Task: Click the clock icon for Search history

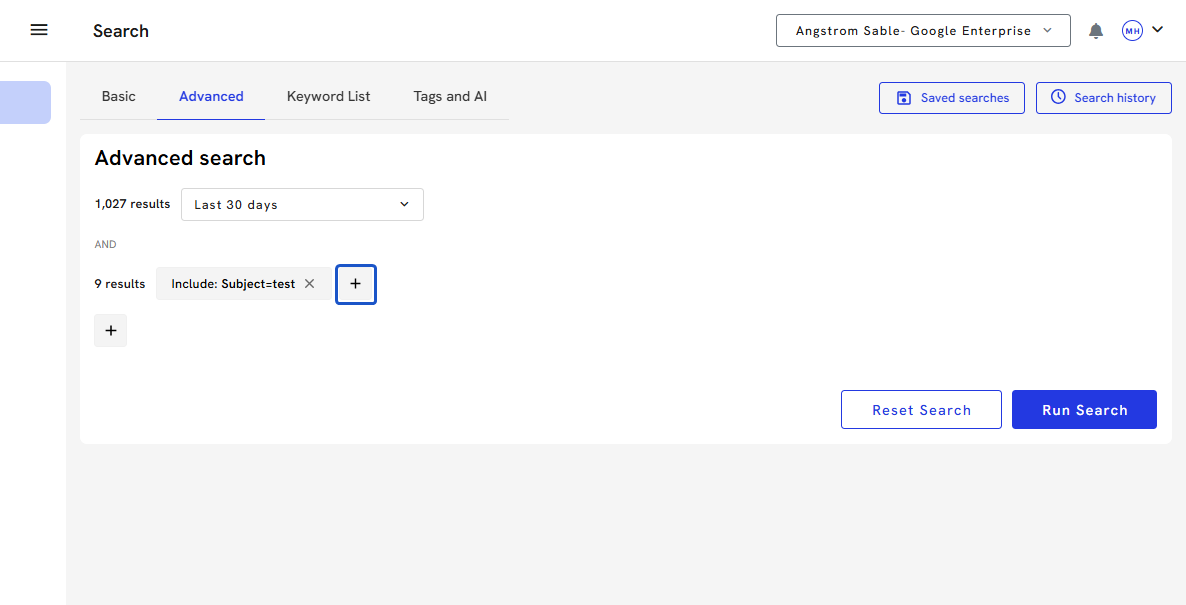Action: point(1058,98)
